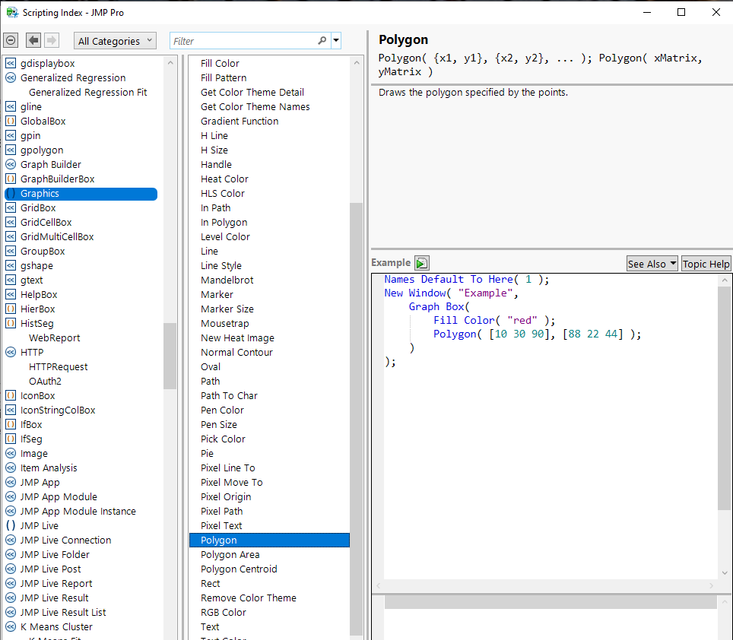Viewport: 733px width, 640px height.
Task: Open the filter options dropdown arrow
Action: click(x=336, y=41)
